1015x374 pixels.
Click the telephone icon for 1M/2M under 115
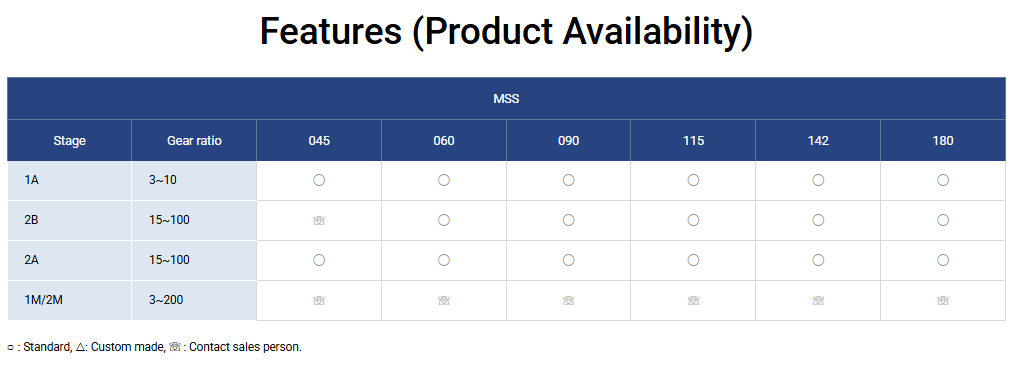693,300
